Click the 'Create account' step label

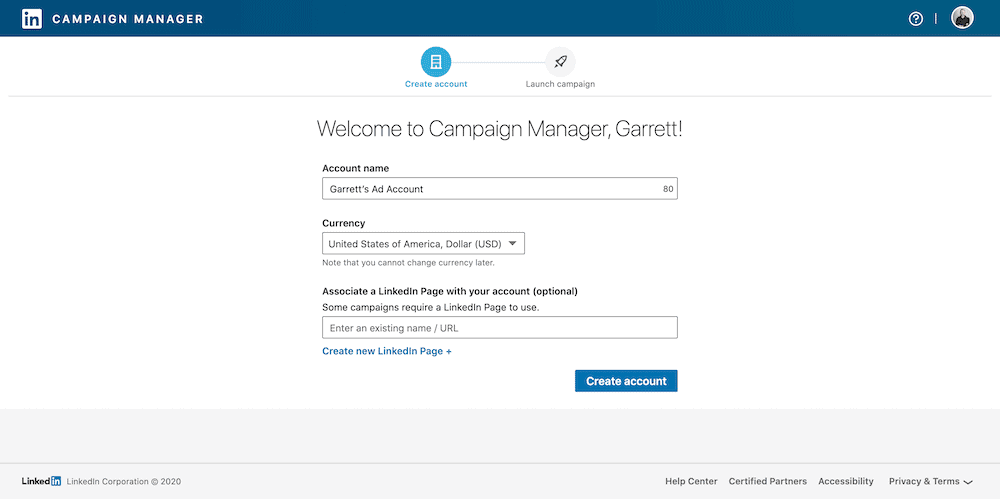[436, 84]
